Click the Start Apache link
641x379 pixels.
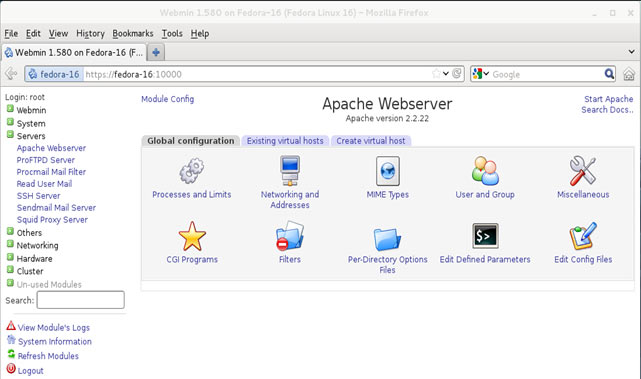(x=608, y=99)
